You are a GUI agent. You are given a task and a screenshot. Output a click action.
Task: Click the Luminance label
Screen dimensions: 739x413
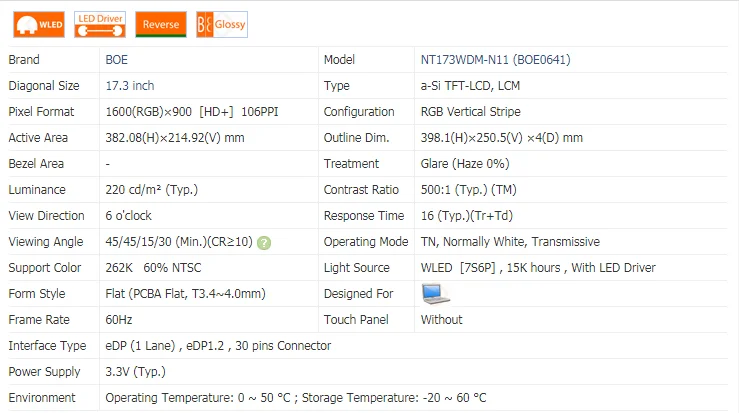click(x=37, y=190)
